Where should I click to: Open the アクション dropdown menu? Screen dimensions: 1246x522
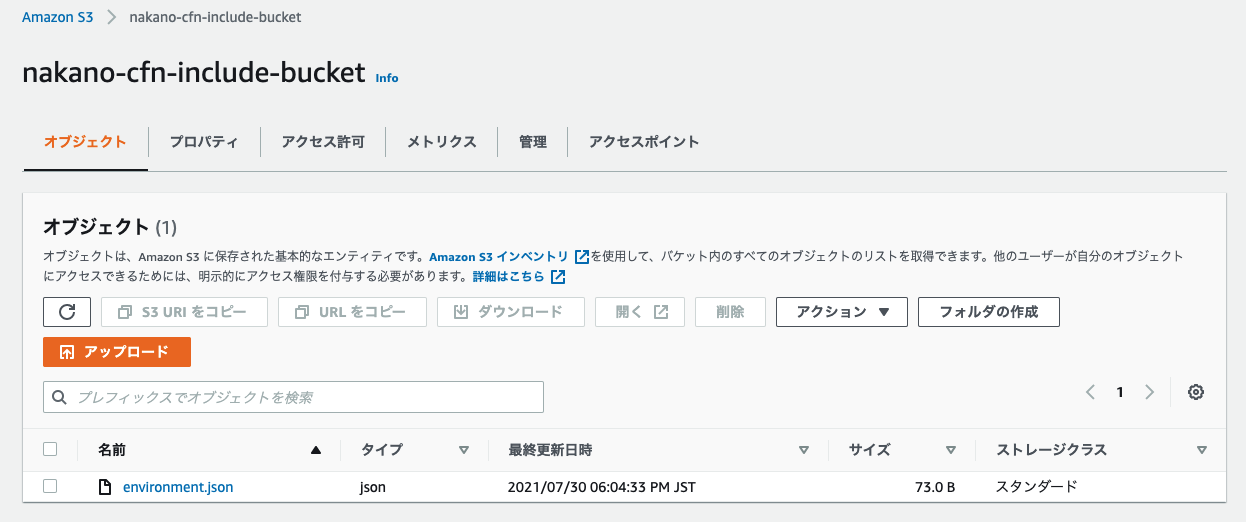[x=842, y=312]
